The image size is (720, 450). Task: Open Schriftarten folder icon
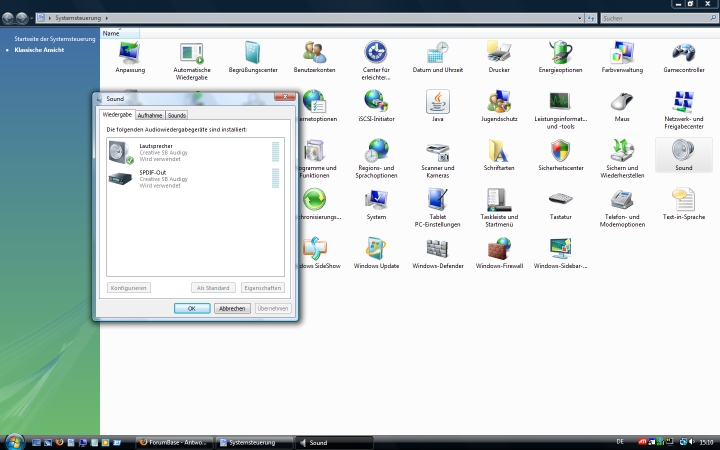pos(499,155)
